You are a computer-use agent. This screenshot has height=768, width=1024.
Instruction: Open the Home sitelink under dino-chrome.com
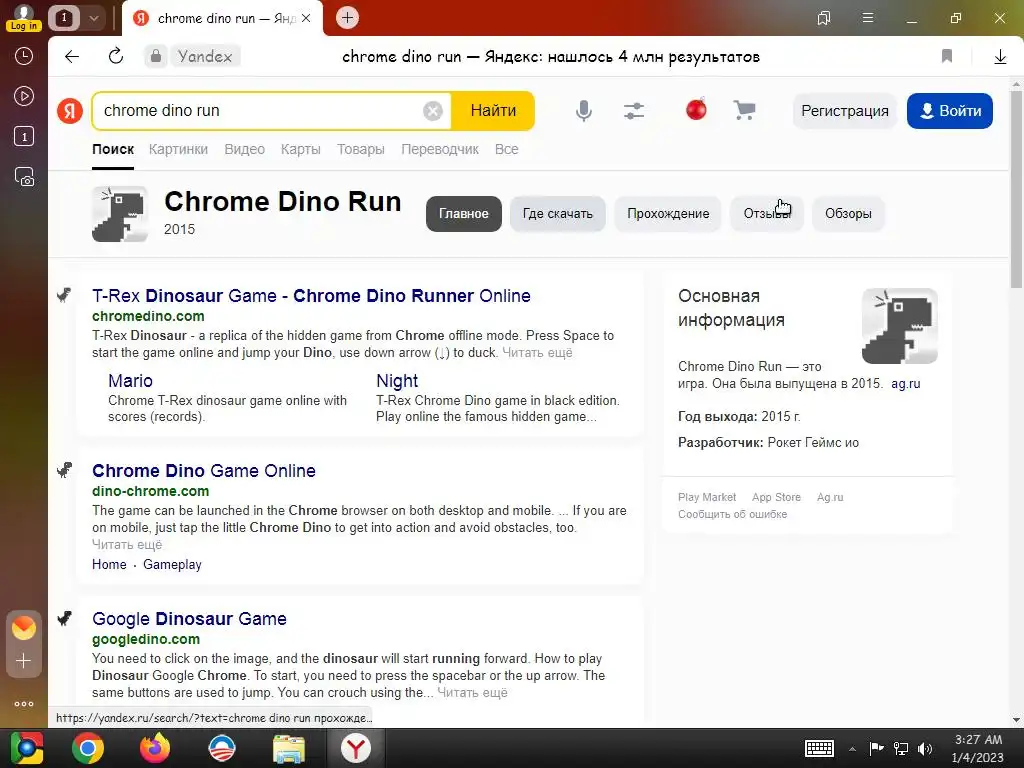[109, 564]
